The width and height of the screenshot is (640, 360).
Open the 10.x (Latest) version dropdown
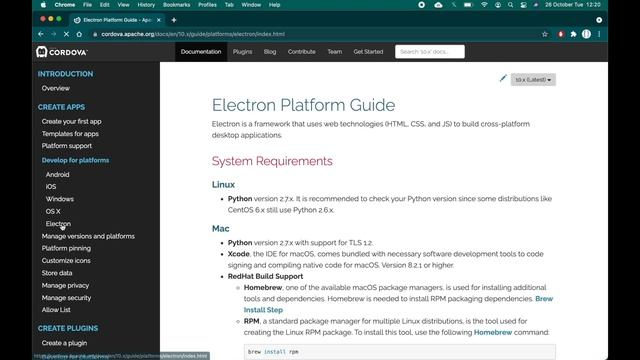tap(533, 80)
